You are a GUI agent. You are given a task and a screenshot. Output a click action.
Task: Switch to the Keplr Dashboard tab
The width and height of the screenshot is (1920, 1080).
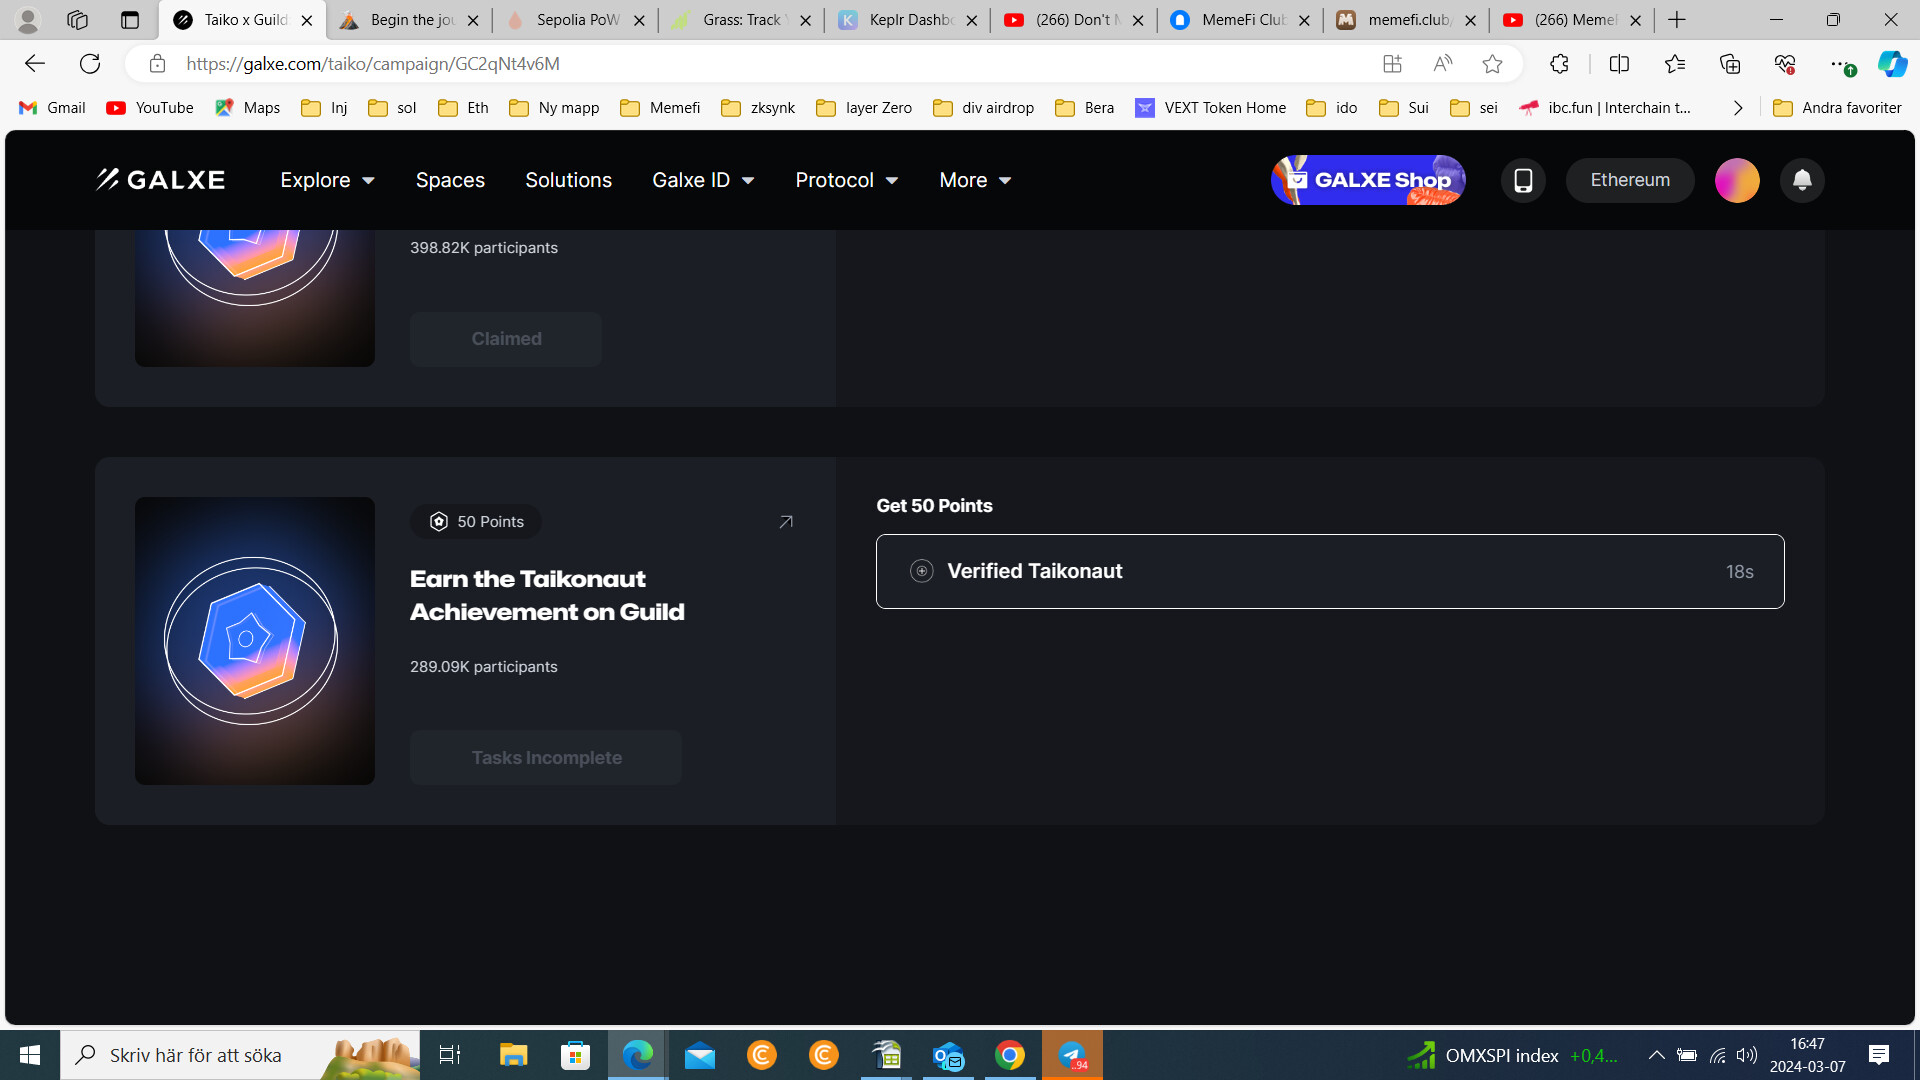click(x=908, y=20)
